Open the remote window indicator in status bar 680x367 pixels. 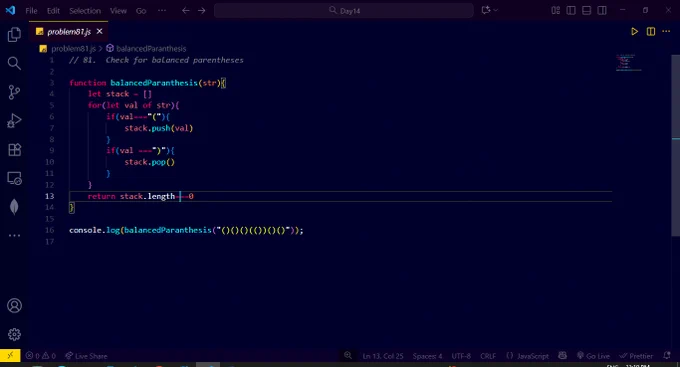click(10, 356)
